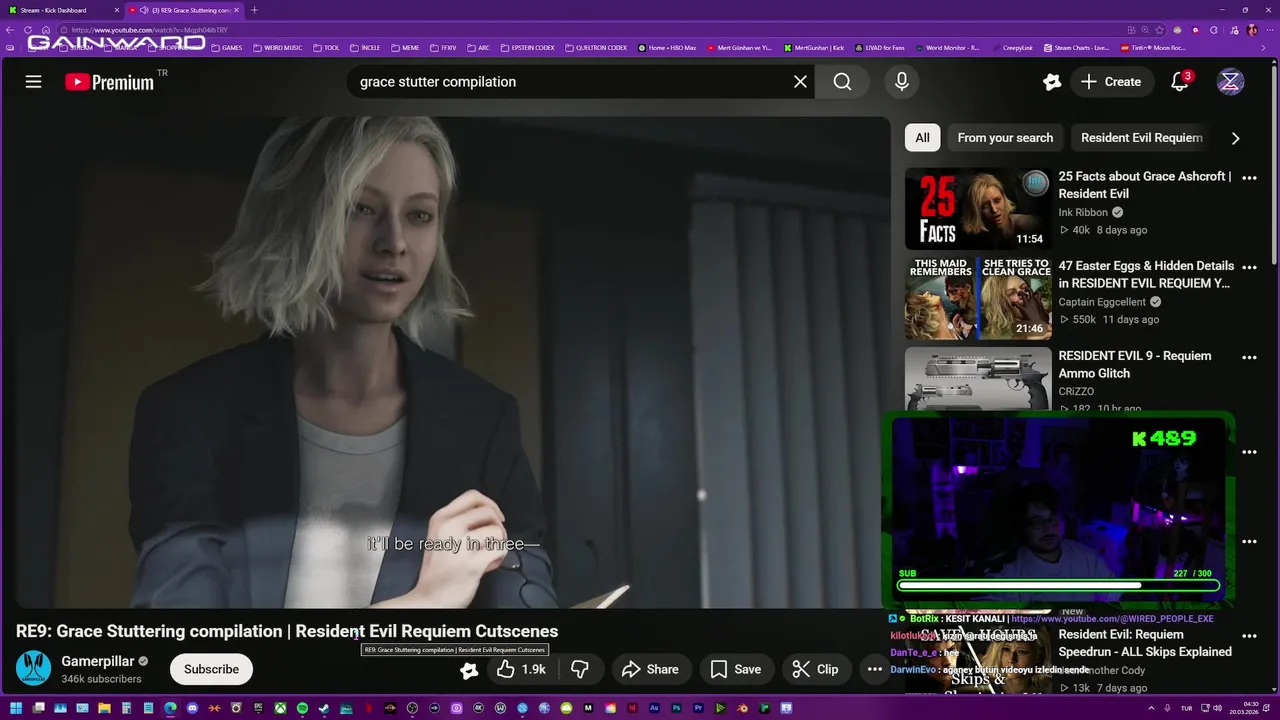This screenshot has width=1280, height=720.
Task: Open the GAMES bookmarks folder
Action: (x=226, y=47)
